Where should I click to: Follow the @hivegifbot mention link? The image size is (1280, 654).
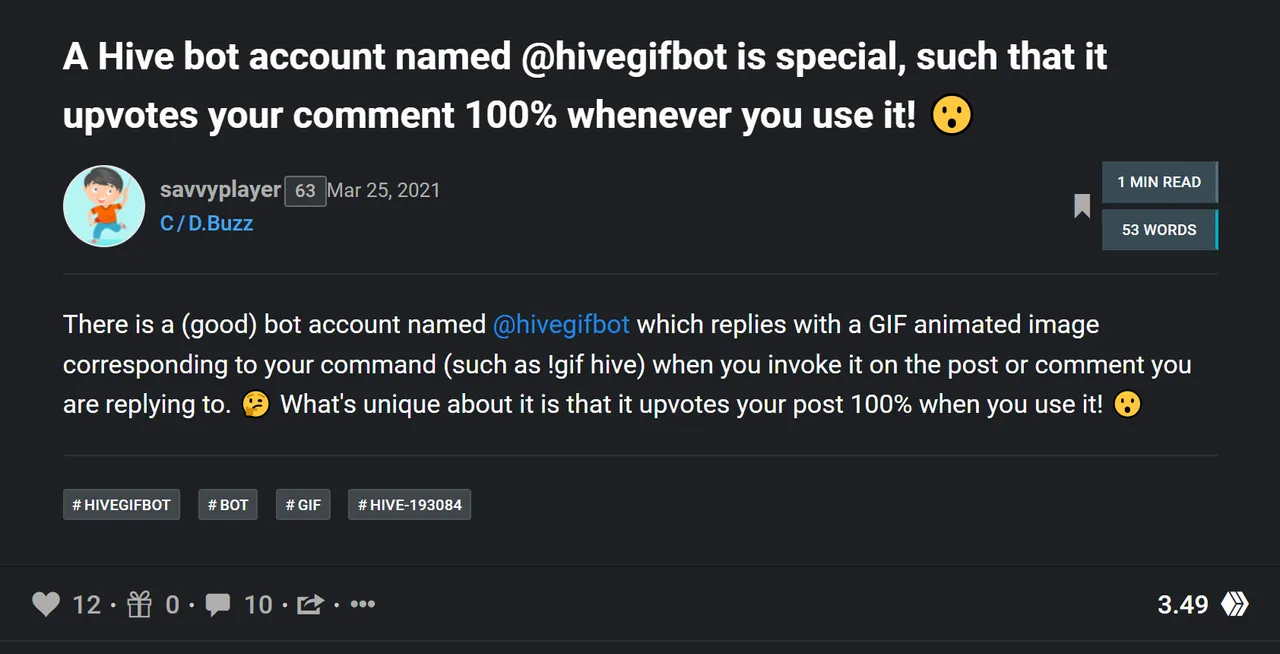(561, 325)
